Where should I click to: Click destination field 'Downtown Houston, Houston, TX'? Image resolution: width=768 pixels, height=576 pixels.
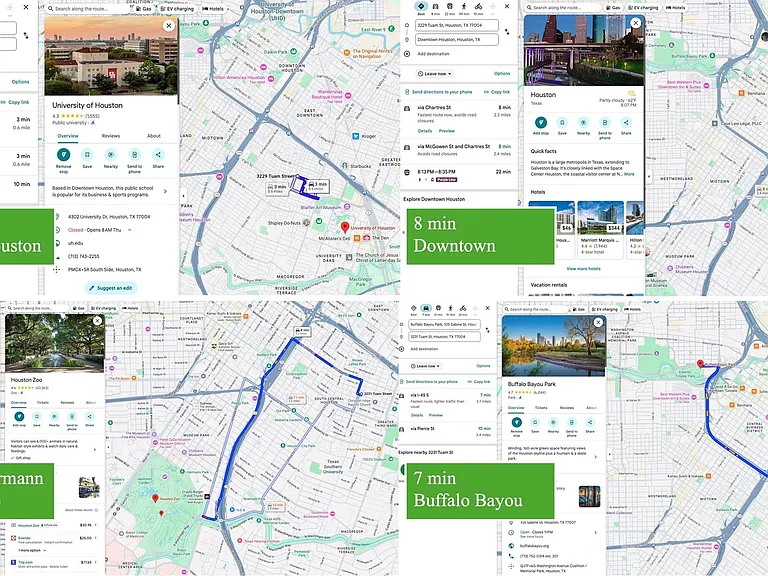tap(456, 40)
